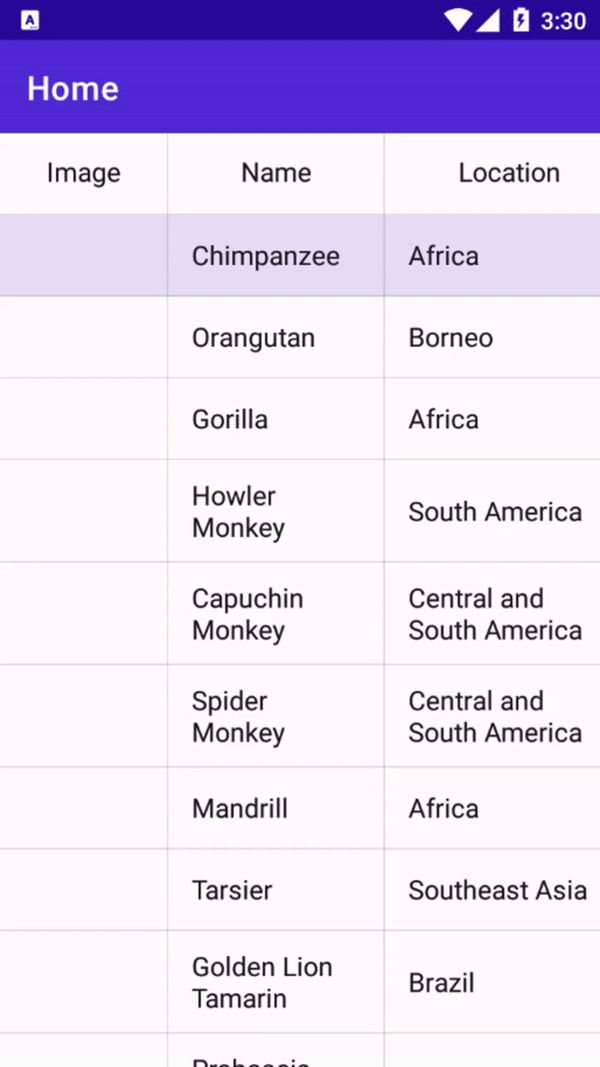Tap the keyboard indicator icon in status bar
The image size is (600, 1067).
[30, 20]
